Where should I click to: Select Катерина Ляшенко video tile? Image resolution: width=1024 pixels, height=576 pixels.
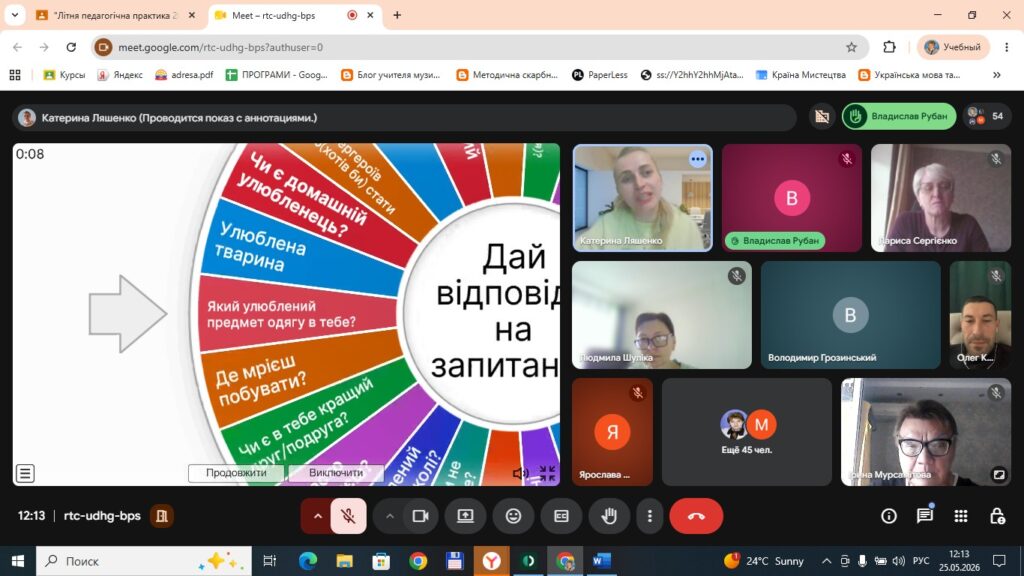pos(643,198)
